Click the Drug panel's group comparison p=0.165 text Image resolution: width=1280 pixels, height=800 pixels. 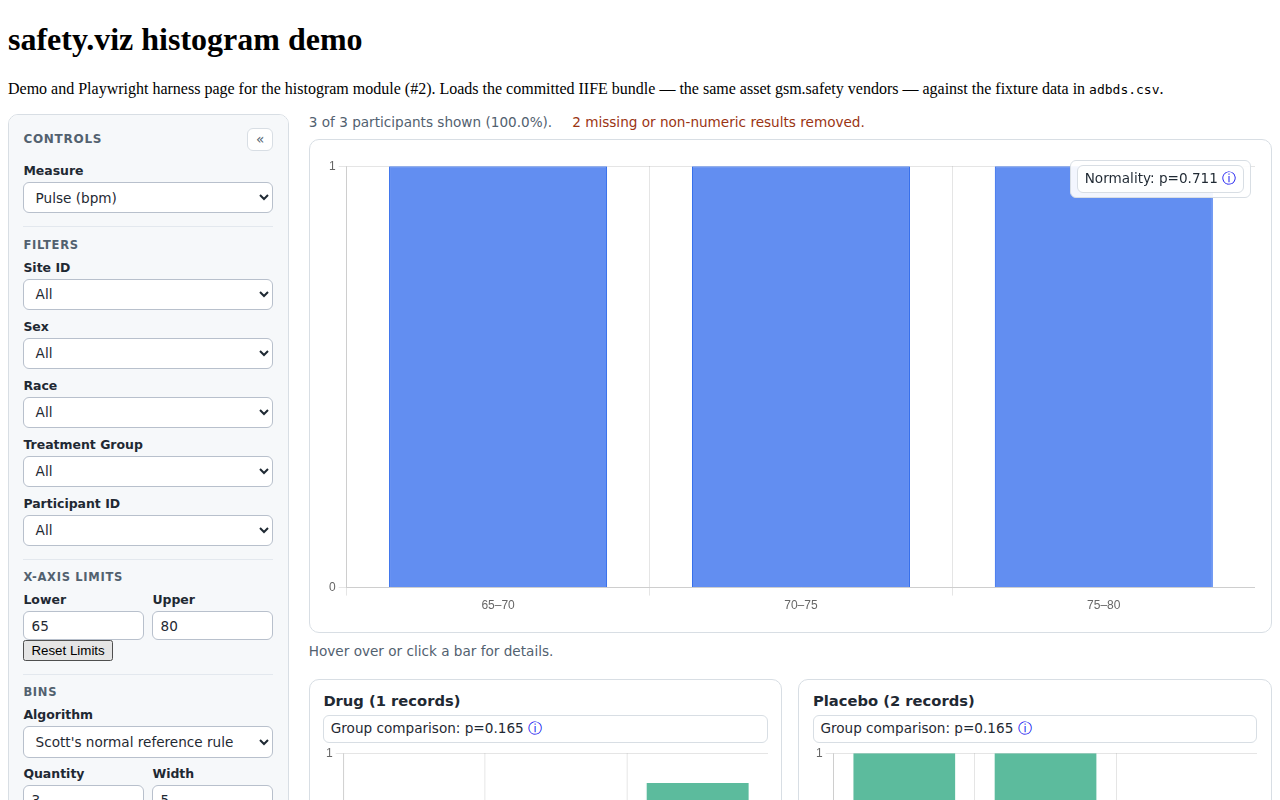[427, 728]
